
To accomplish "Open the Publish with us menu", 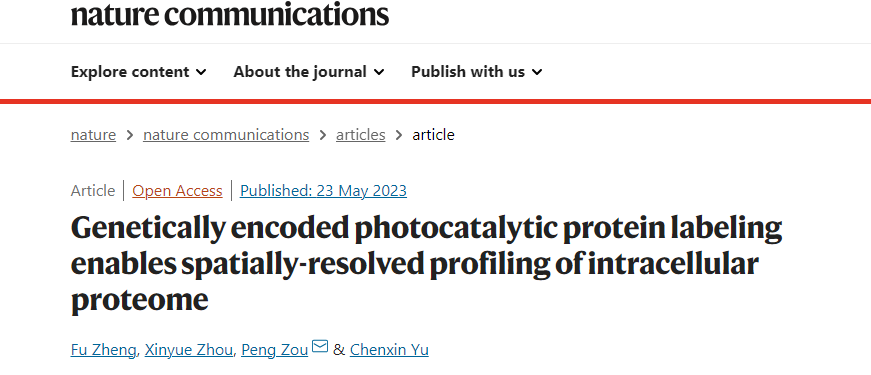I will tap(477, 72).
